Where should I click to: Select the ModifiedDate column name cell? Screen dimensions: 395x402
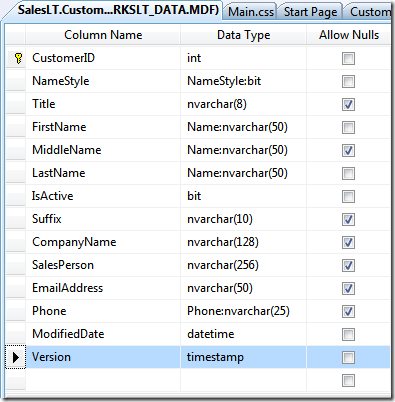point(103,334)
